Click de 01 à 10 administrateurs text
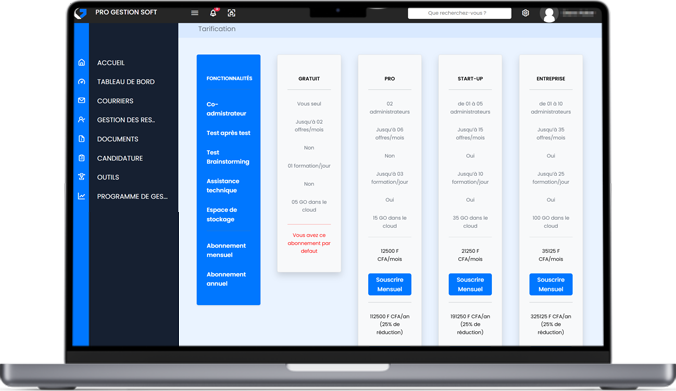Viewport: 676px width, 391px height. pyautogui.click(x=551, y=108)
